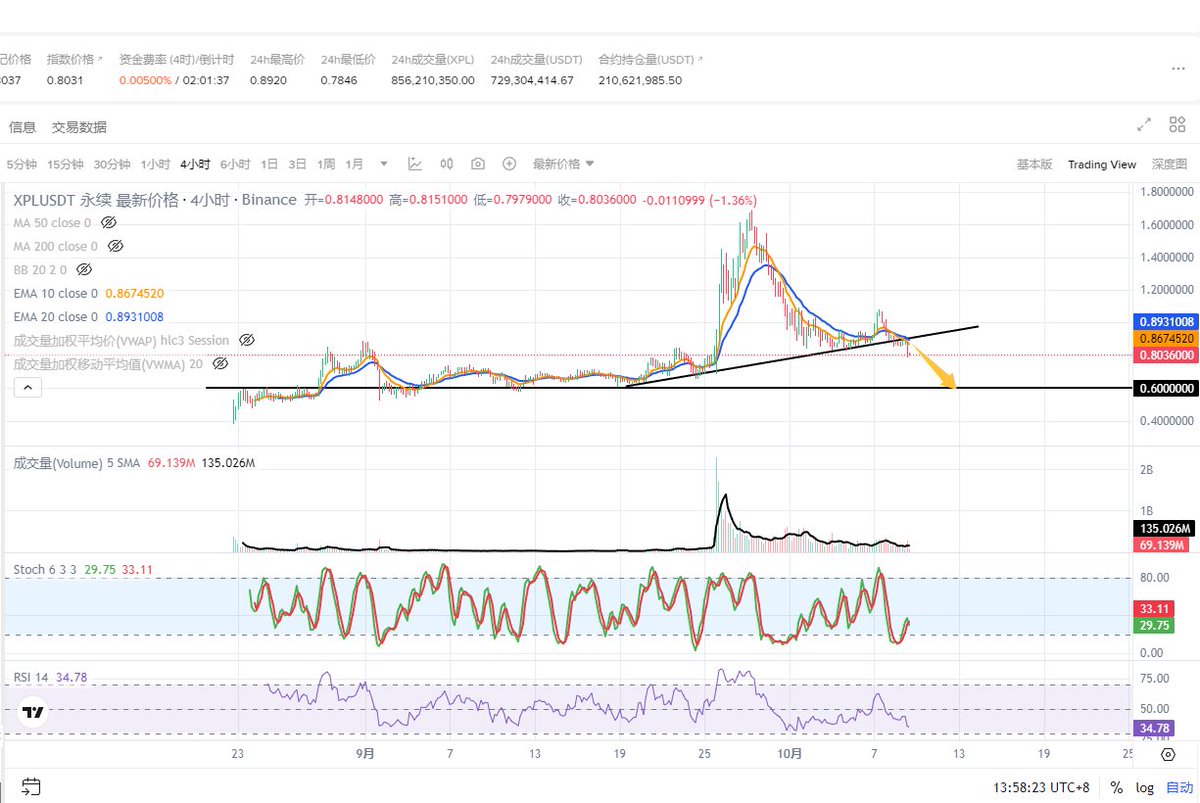Select the 4小时 timeframe
This screenshot has width=1200, height=803.
point(195,164)
